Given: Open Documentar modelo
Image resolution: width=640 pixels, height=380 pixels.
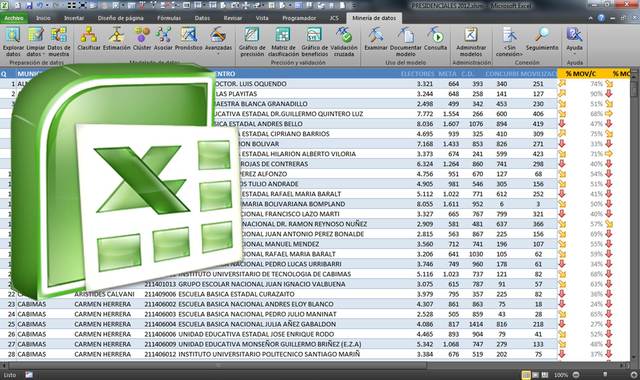Looking at the screenshot, I should click(406, 42).
